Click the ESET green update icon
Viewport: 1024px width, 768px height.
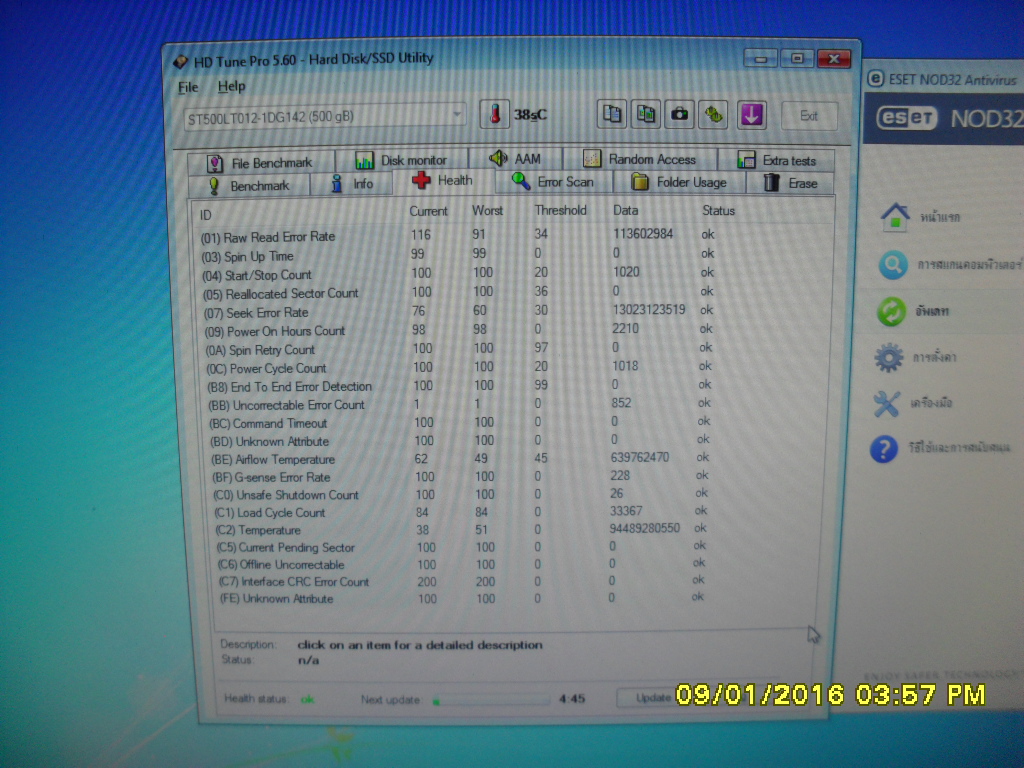pyautogui.click(x=891, y=311)
